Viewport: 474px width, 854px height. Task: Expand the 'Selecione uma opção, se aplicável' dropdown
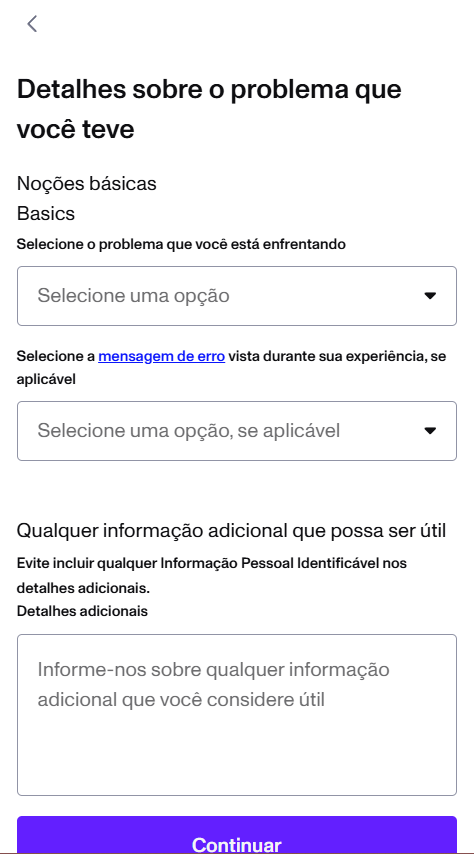click(236, 431)
